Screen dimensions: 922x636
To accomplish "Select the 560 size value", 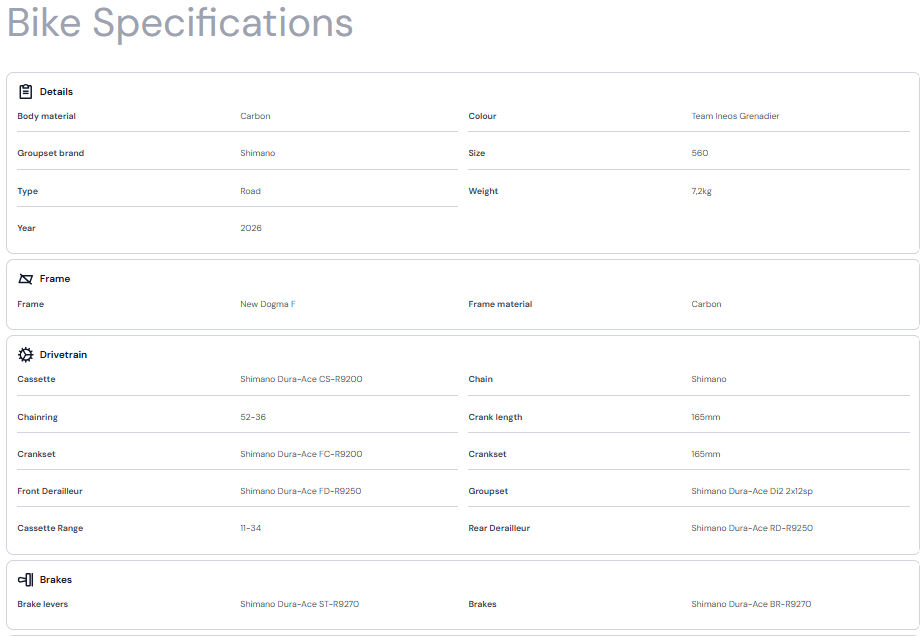I will pos(700,153).
